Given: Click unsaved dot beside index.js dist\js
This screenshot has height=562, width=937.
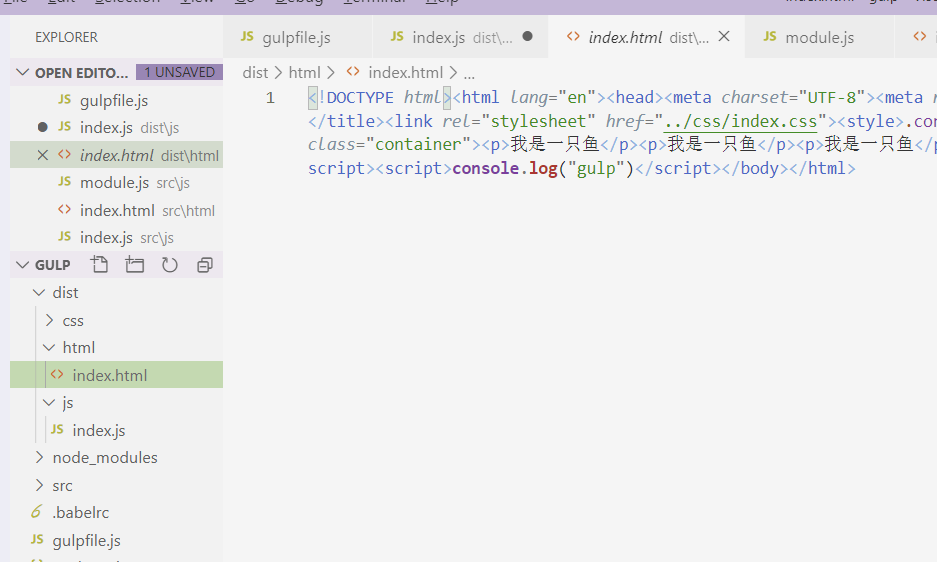Looking at the screenshot, I should pos(42,127).
